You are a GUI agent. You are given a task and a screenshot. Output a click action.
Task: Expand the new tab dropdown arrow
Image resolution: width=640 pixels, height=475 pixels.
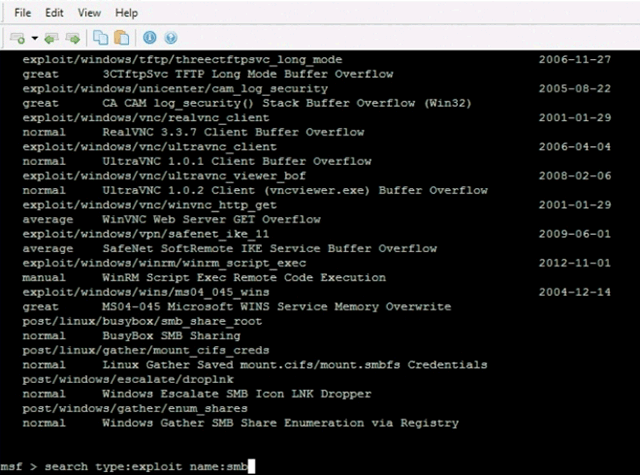(x=35, y=38)
